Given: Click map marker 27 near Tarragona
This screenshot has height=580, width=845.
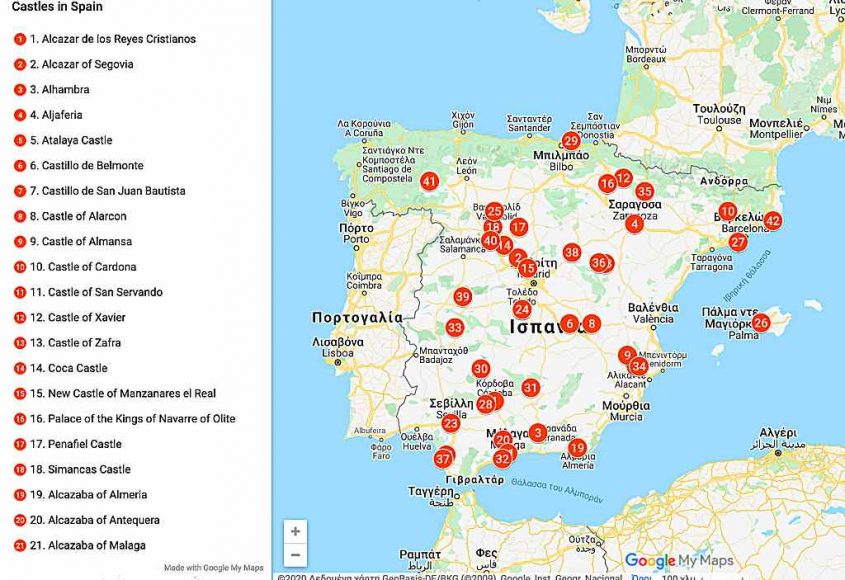Looking at the screenshot, I should pos(738,242).
